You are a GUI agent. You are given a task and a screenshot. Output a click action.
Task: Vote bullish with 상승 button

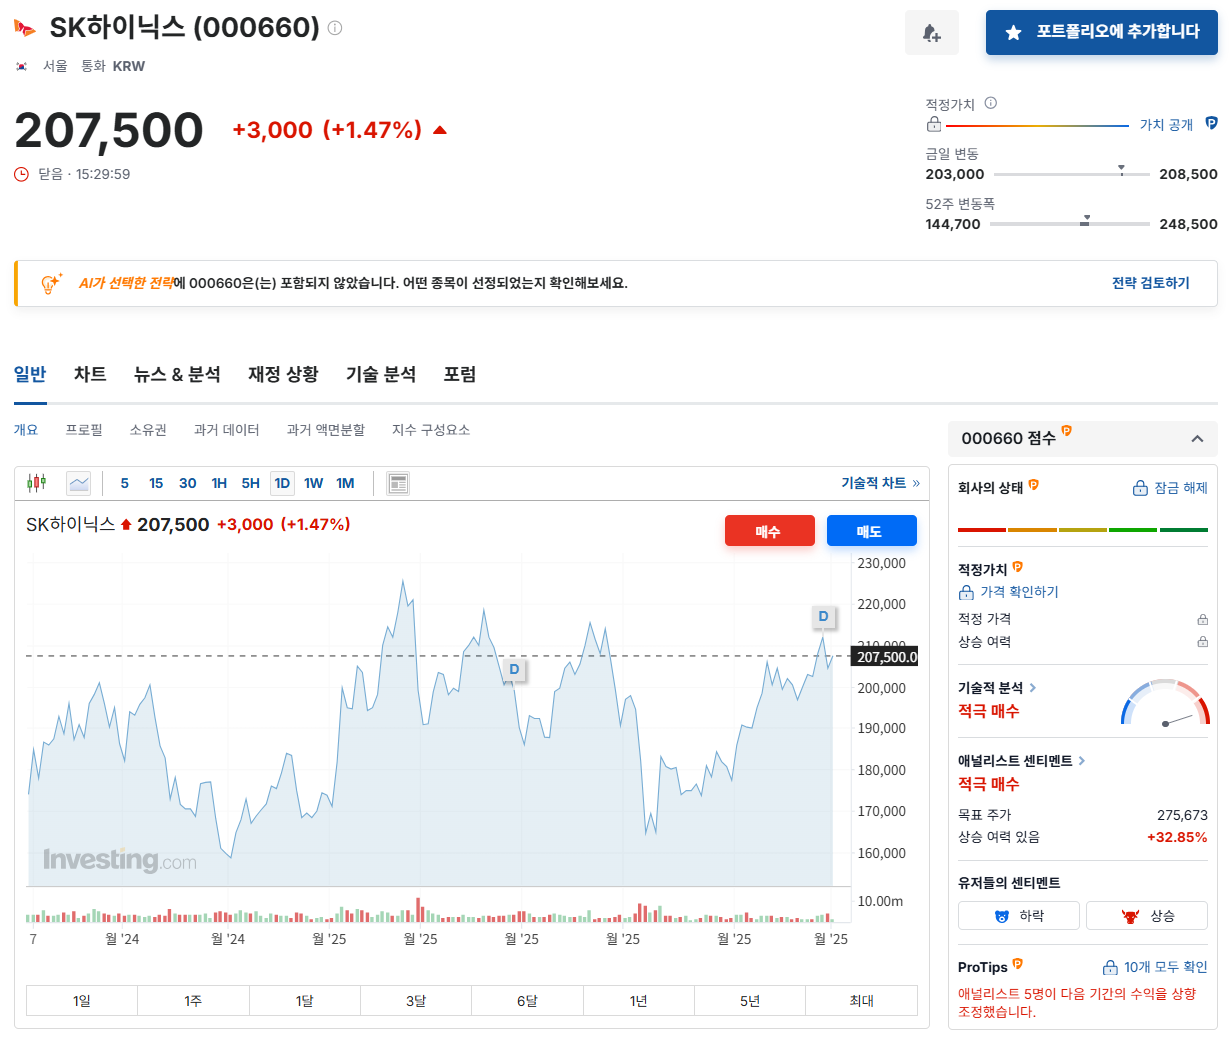pos(1147,916)
